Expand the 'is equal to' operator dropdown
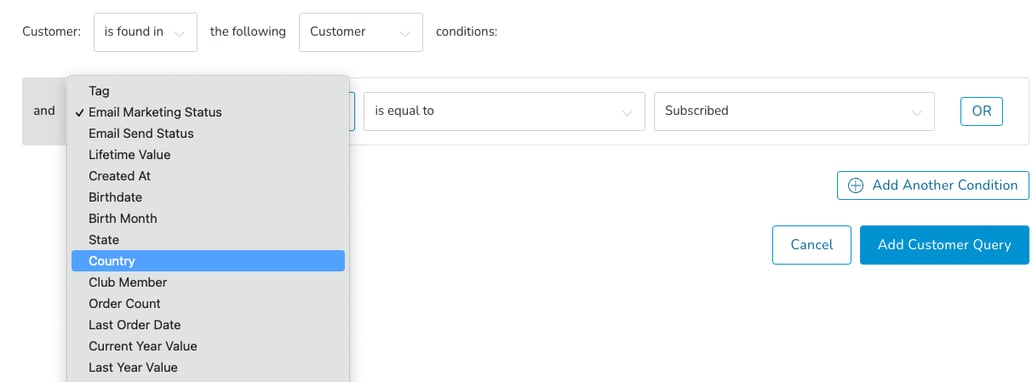Image resolution: width=1032 pixels, height=382 pixels. coord(504,111)
